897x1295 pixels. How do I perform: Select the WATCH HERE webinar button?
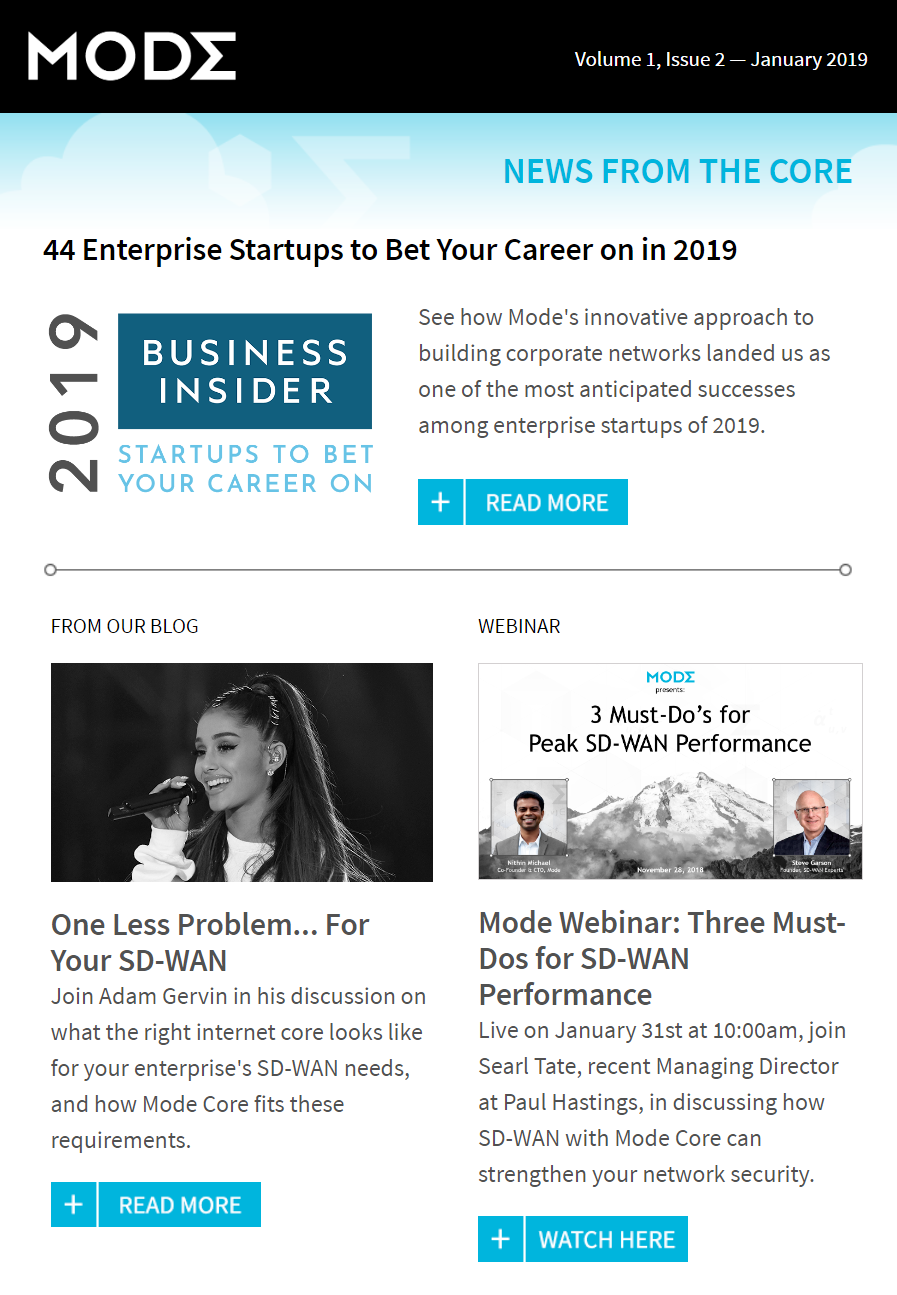pyautogui.click(x=607, y=1239)
